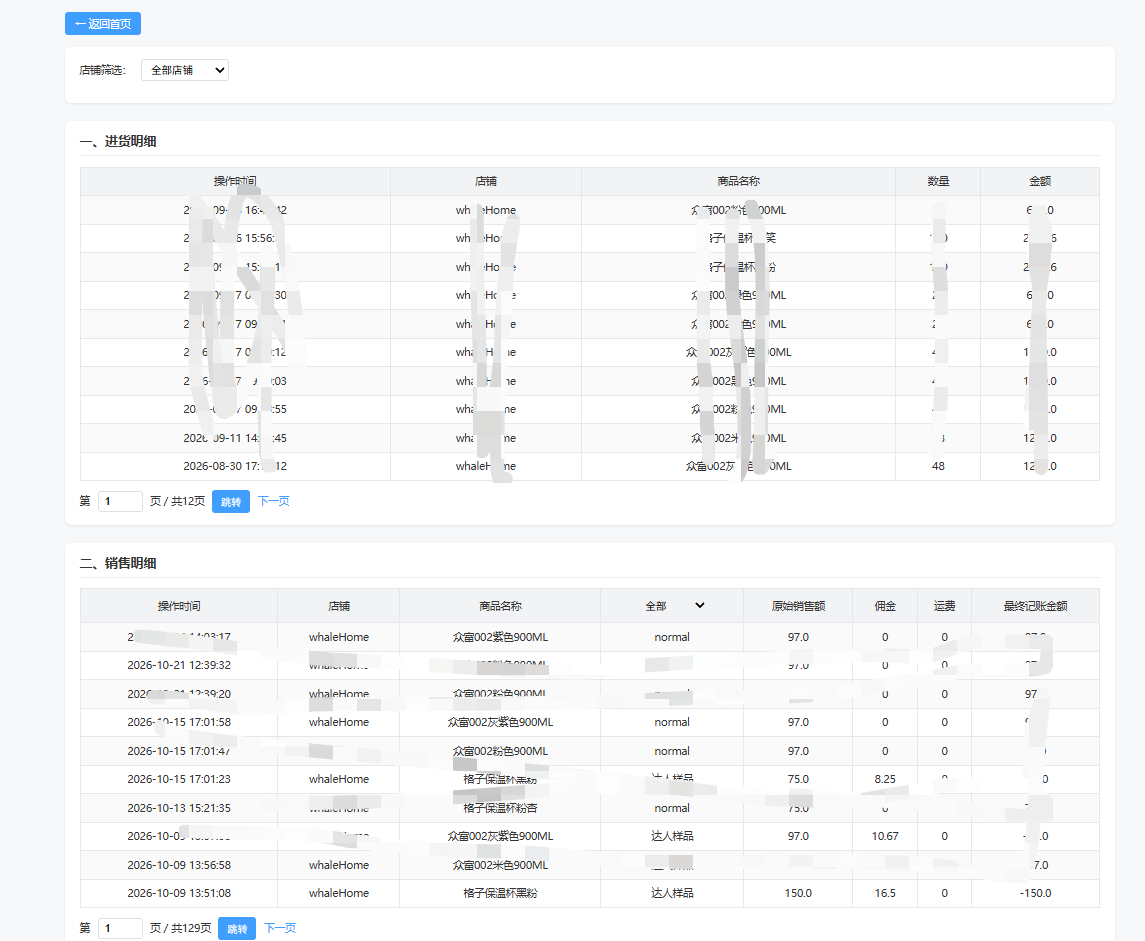Image resolution: width=1145 pixels, height=941 pixels.
Task: Expand the 全部 type filter in sales header
Action: [675, 606]
